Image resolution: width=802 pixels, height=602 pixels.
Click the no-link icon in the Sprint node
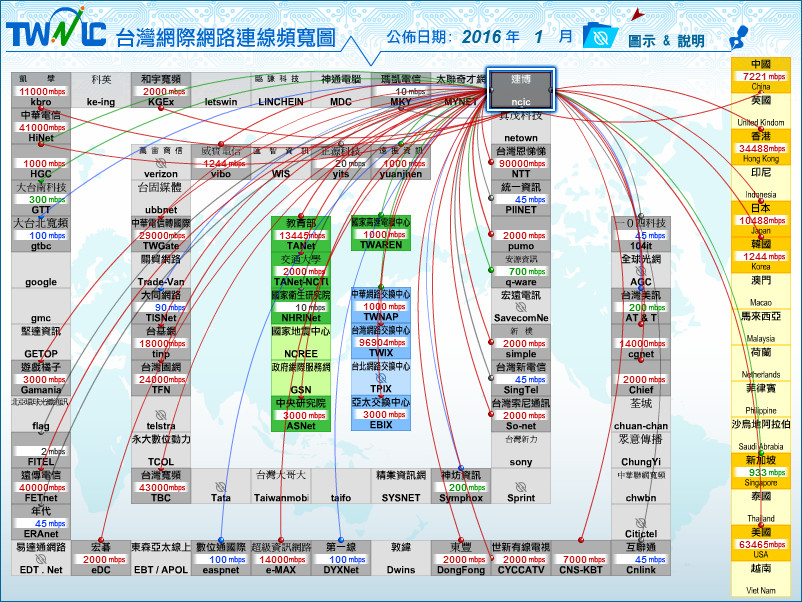pos(520,485)
